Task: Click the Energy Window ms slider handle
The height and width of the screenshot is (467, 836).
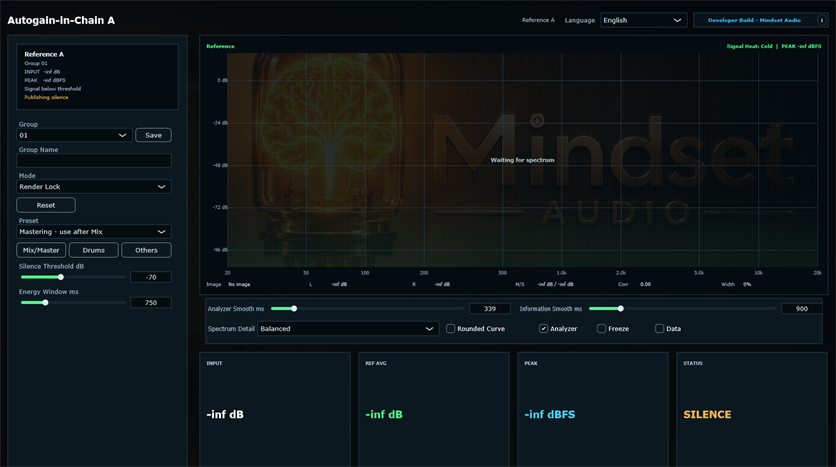Action: (x=45, y=303)
